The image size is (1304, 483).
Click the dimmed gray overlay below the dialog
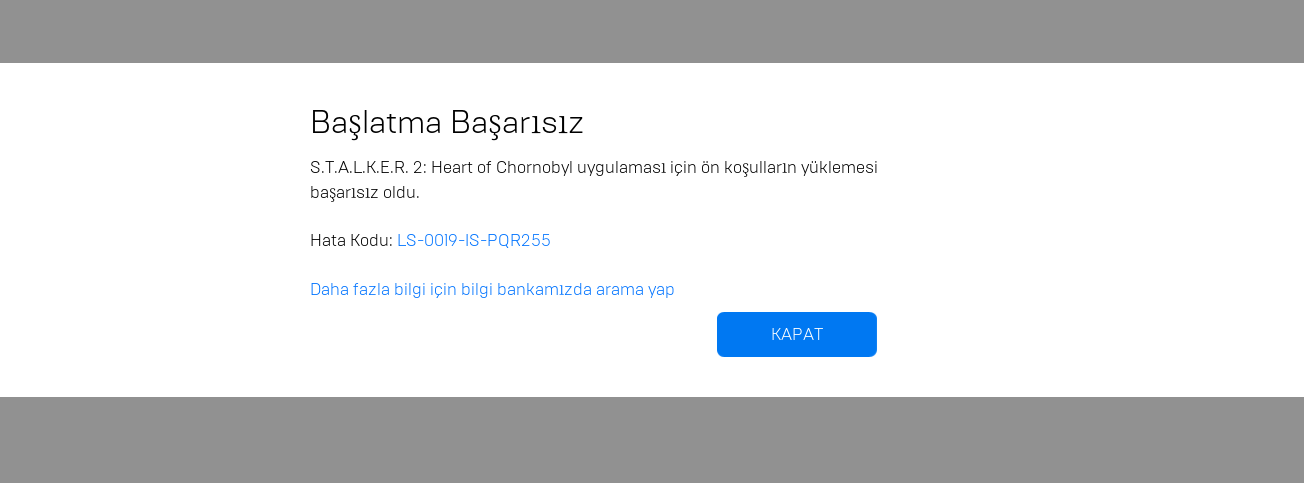coord(652,440)
